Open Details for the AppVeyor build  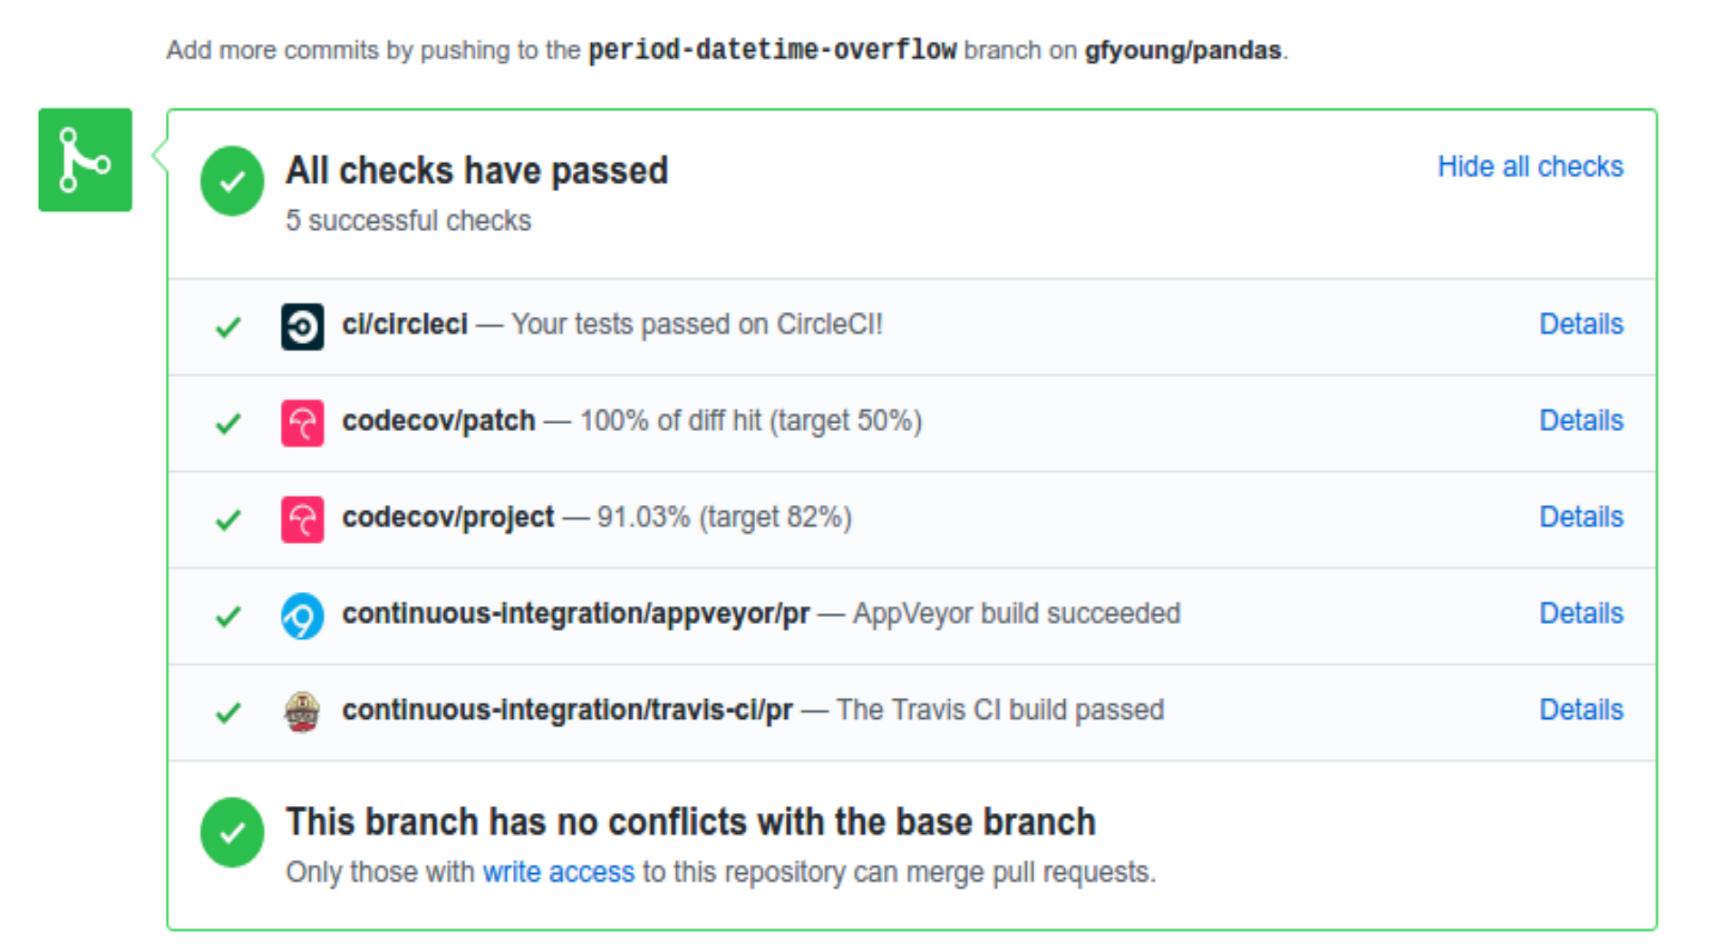click(1580, 613)
